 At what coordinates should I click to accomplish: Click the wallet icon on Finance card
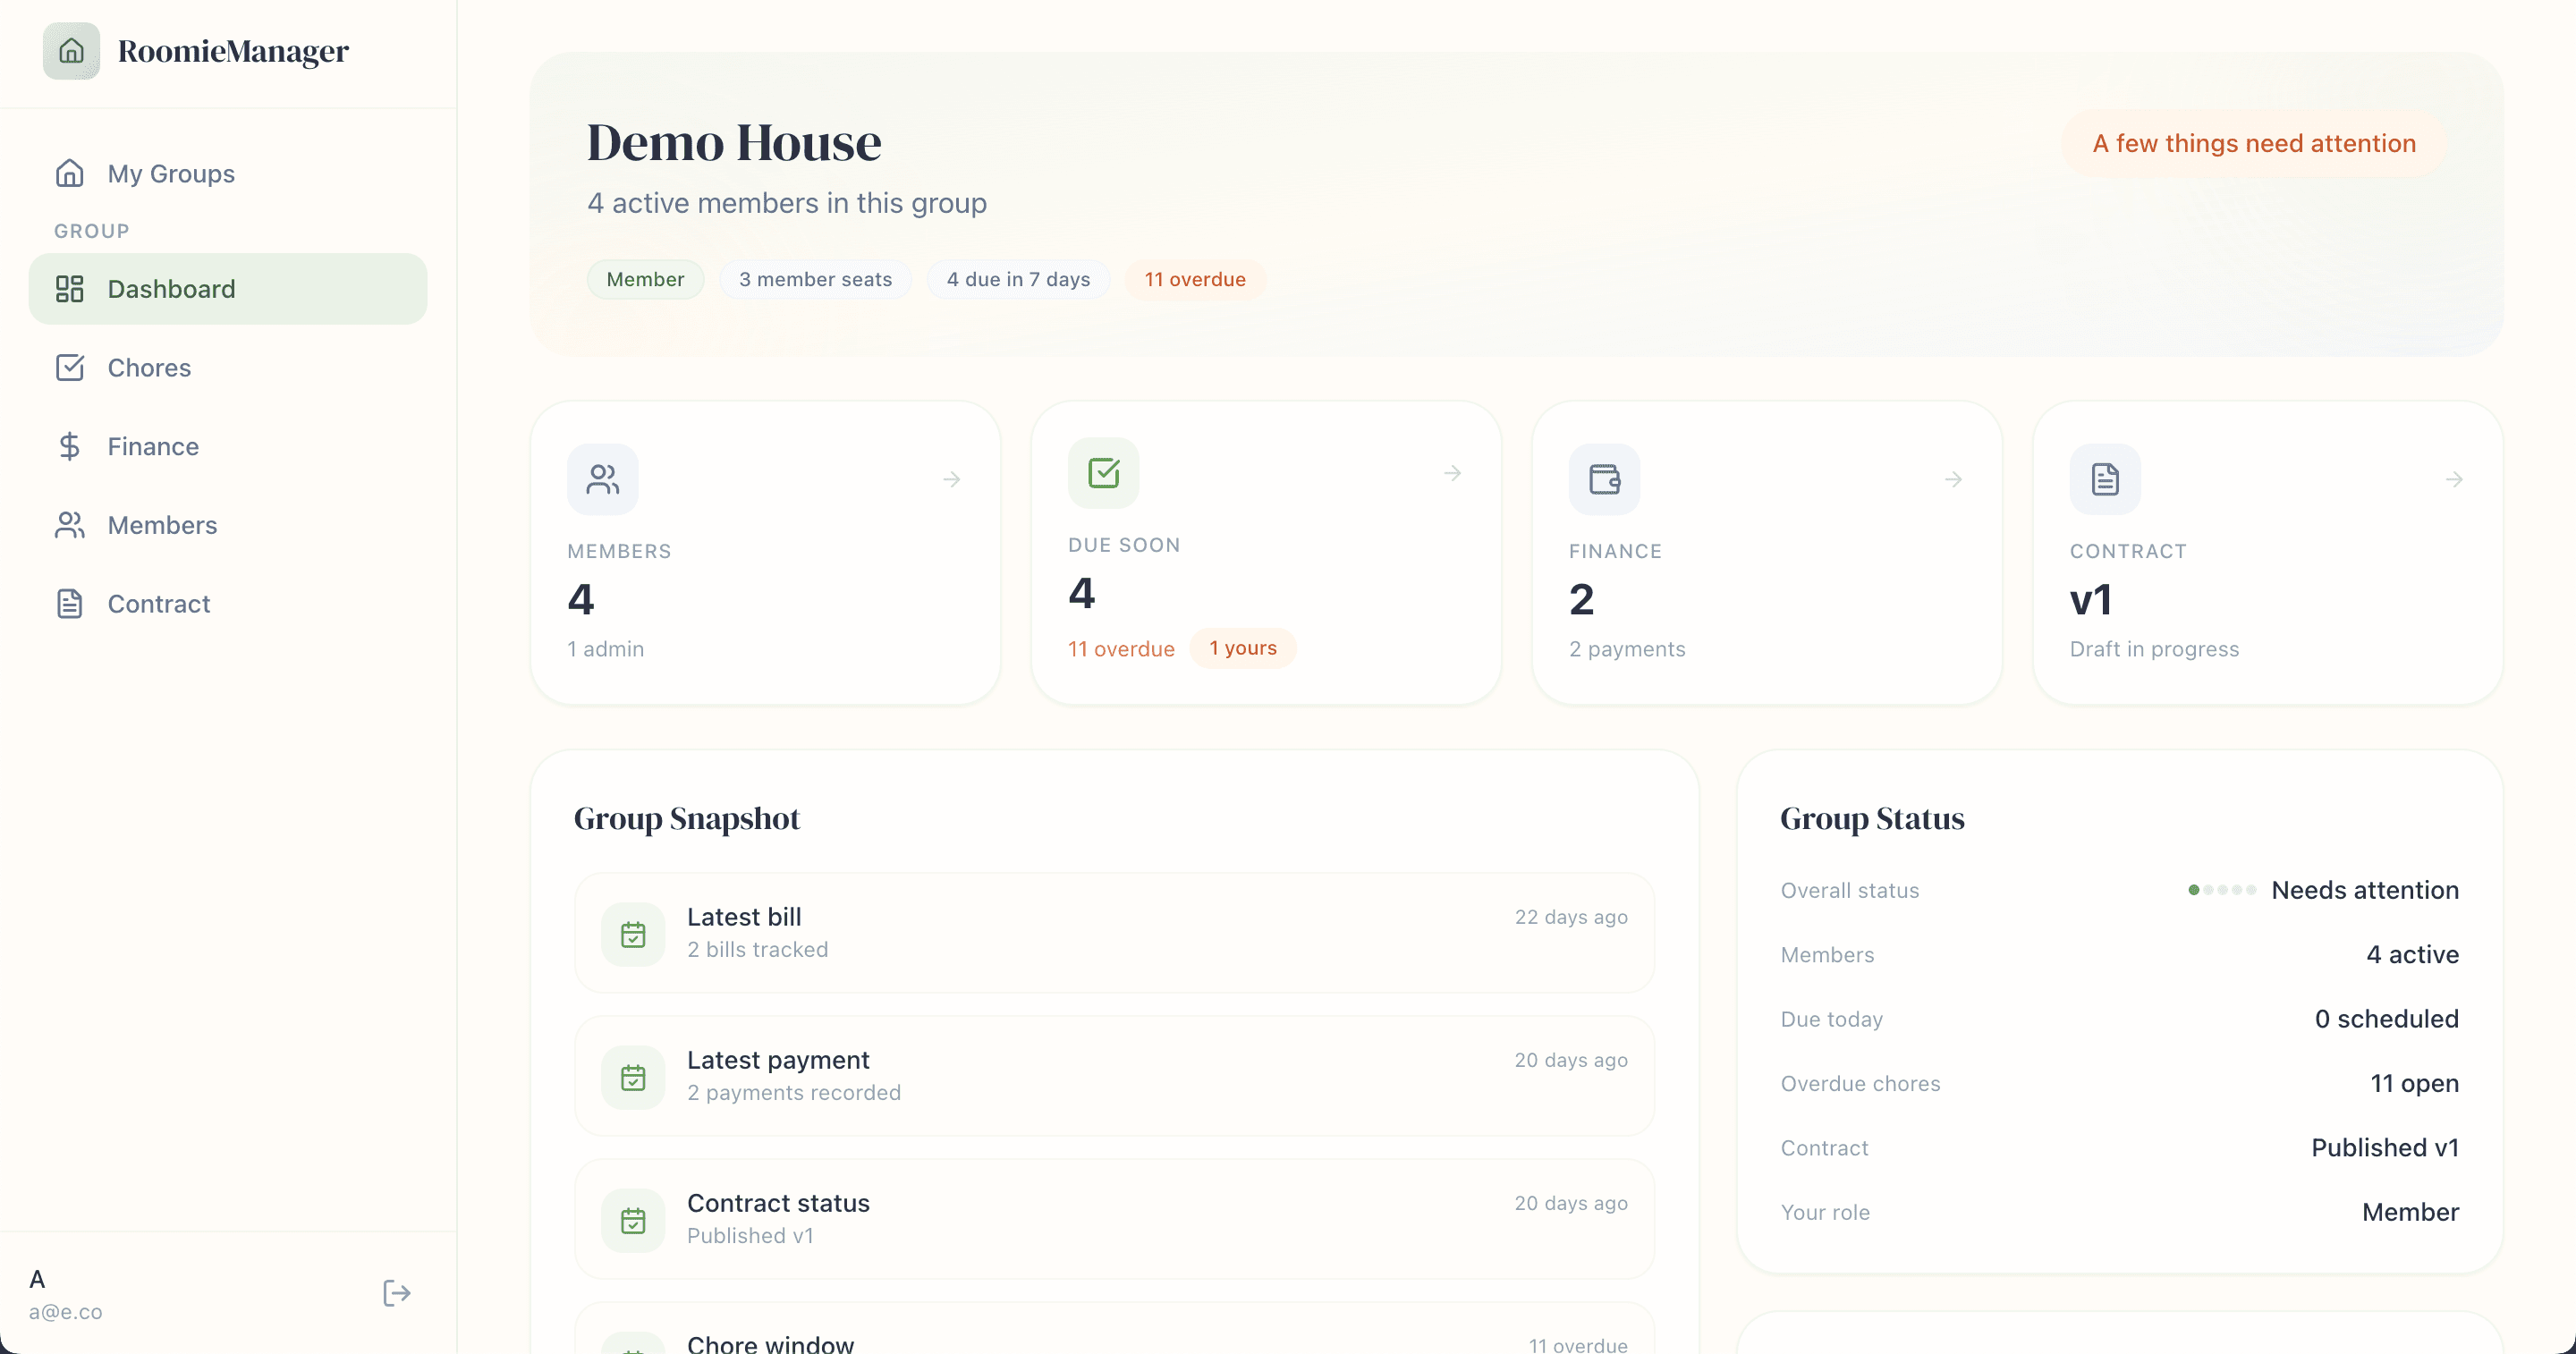(1605, 479)
